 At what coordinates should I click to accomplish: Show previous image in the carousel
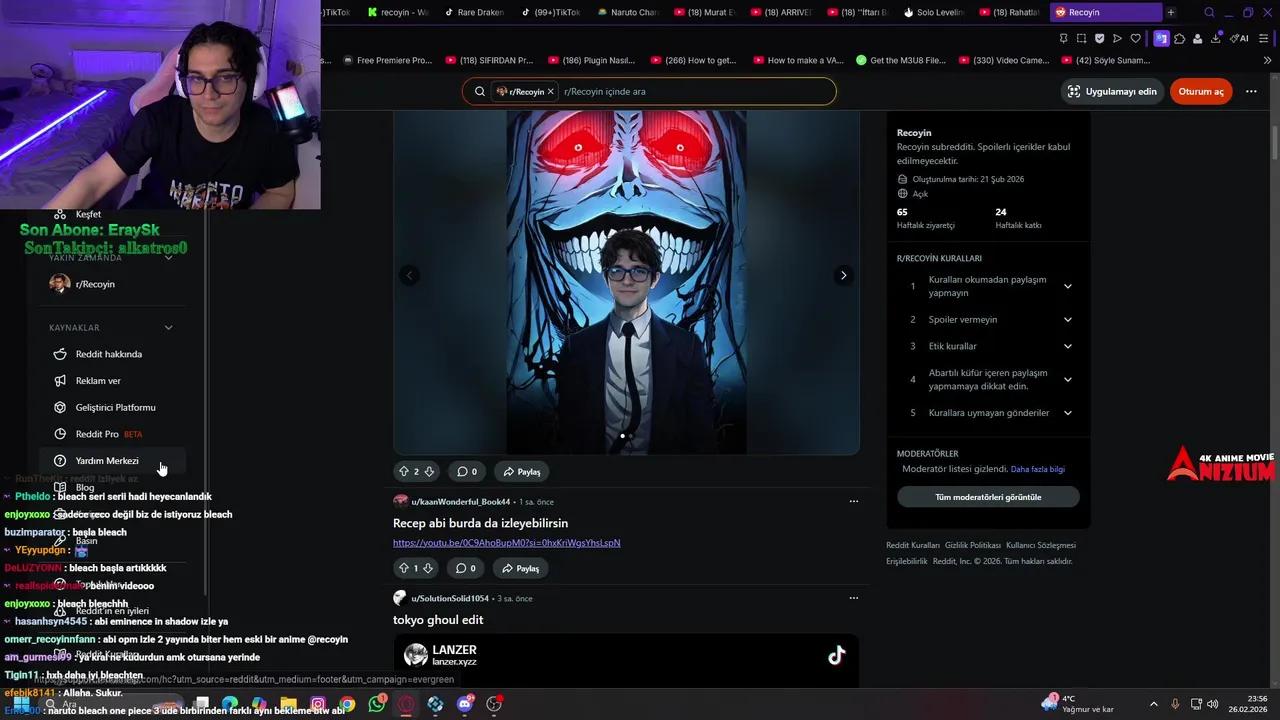coord(409,275)
